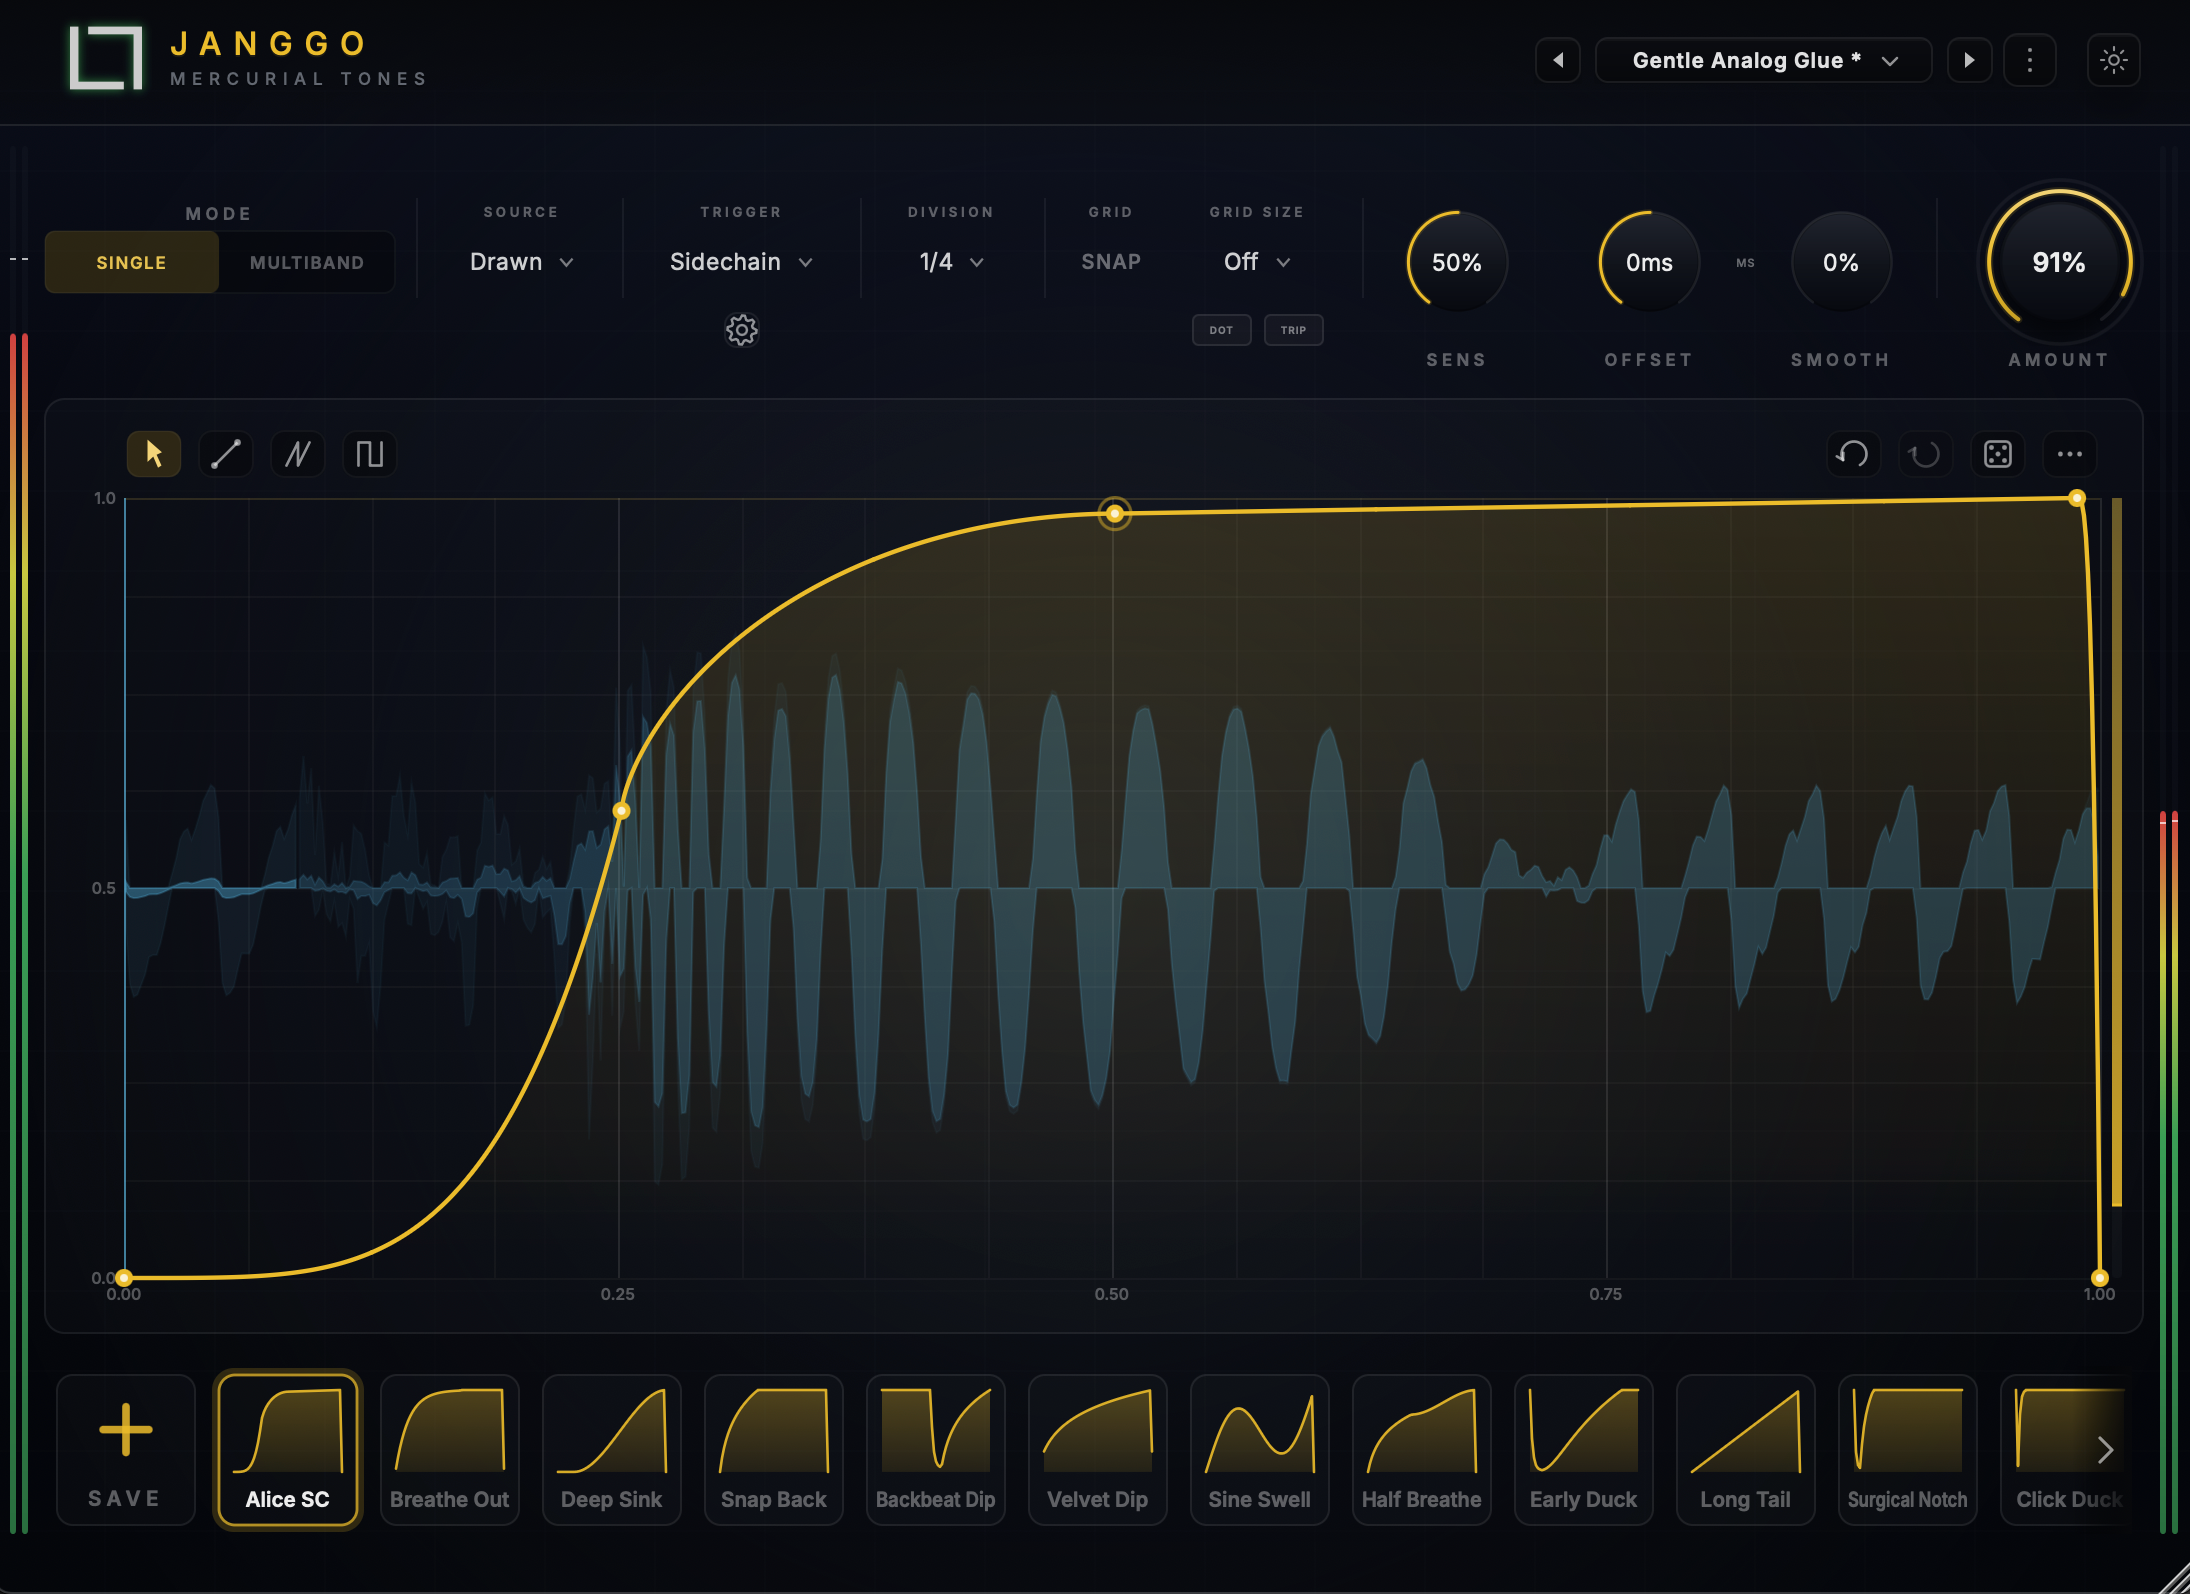
Task: Toggle the grid SNAP option
Action: [1111, 262]
